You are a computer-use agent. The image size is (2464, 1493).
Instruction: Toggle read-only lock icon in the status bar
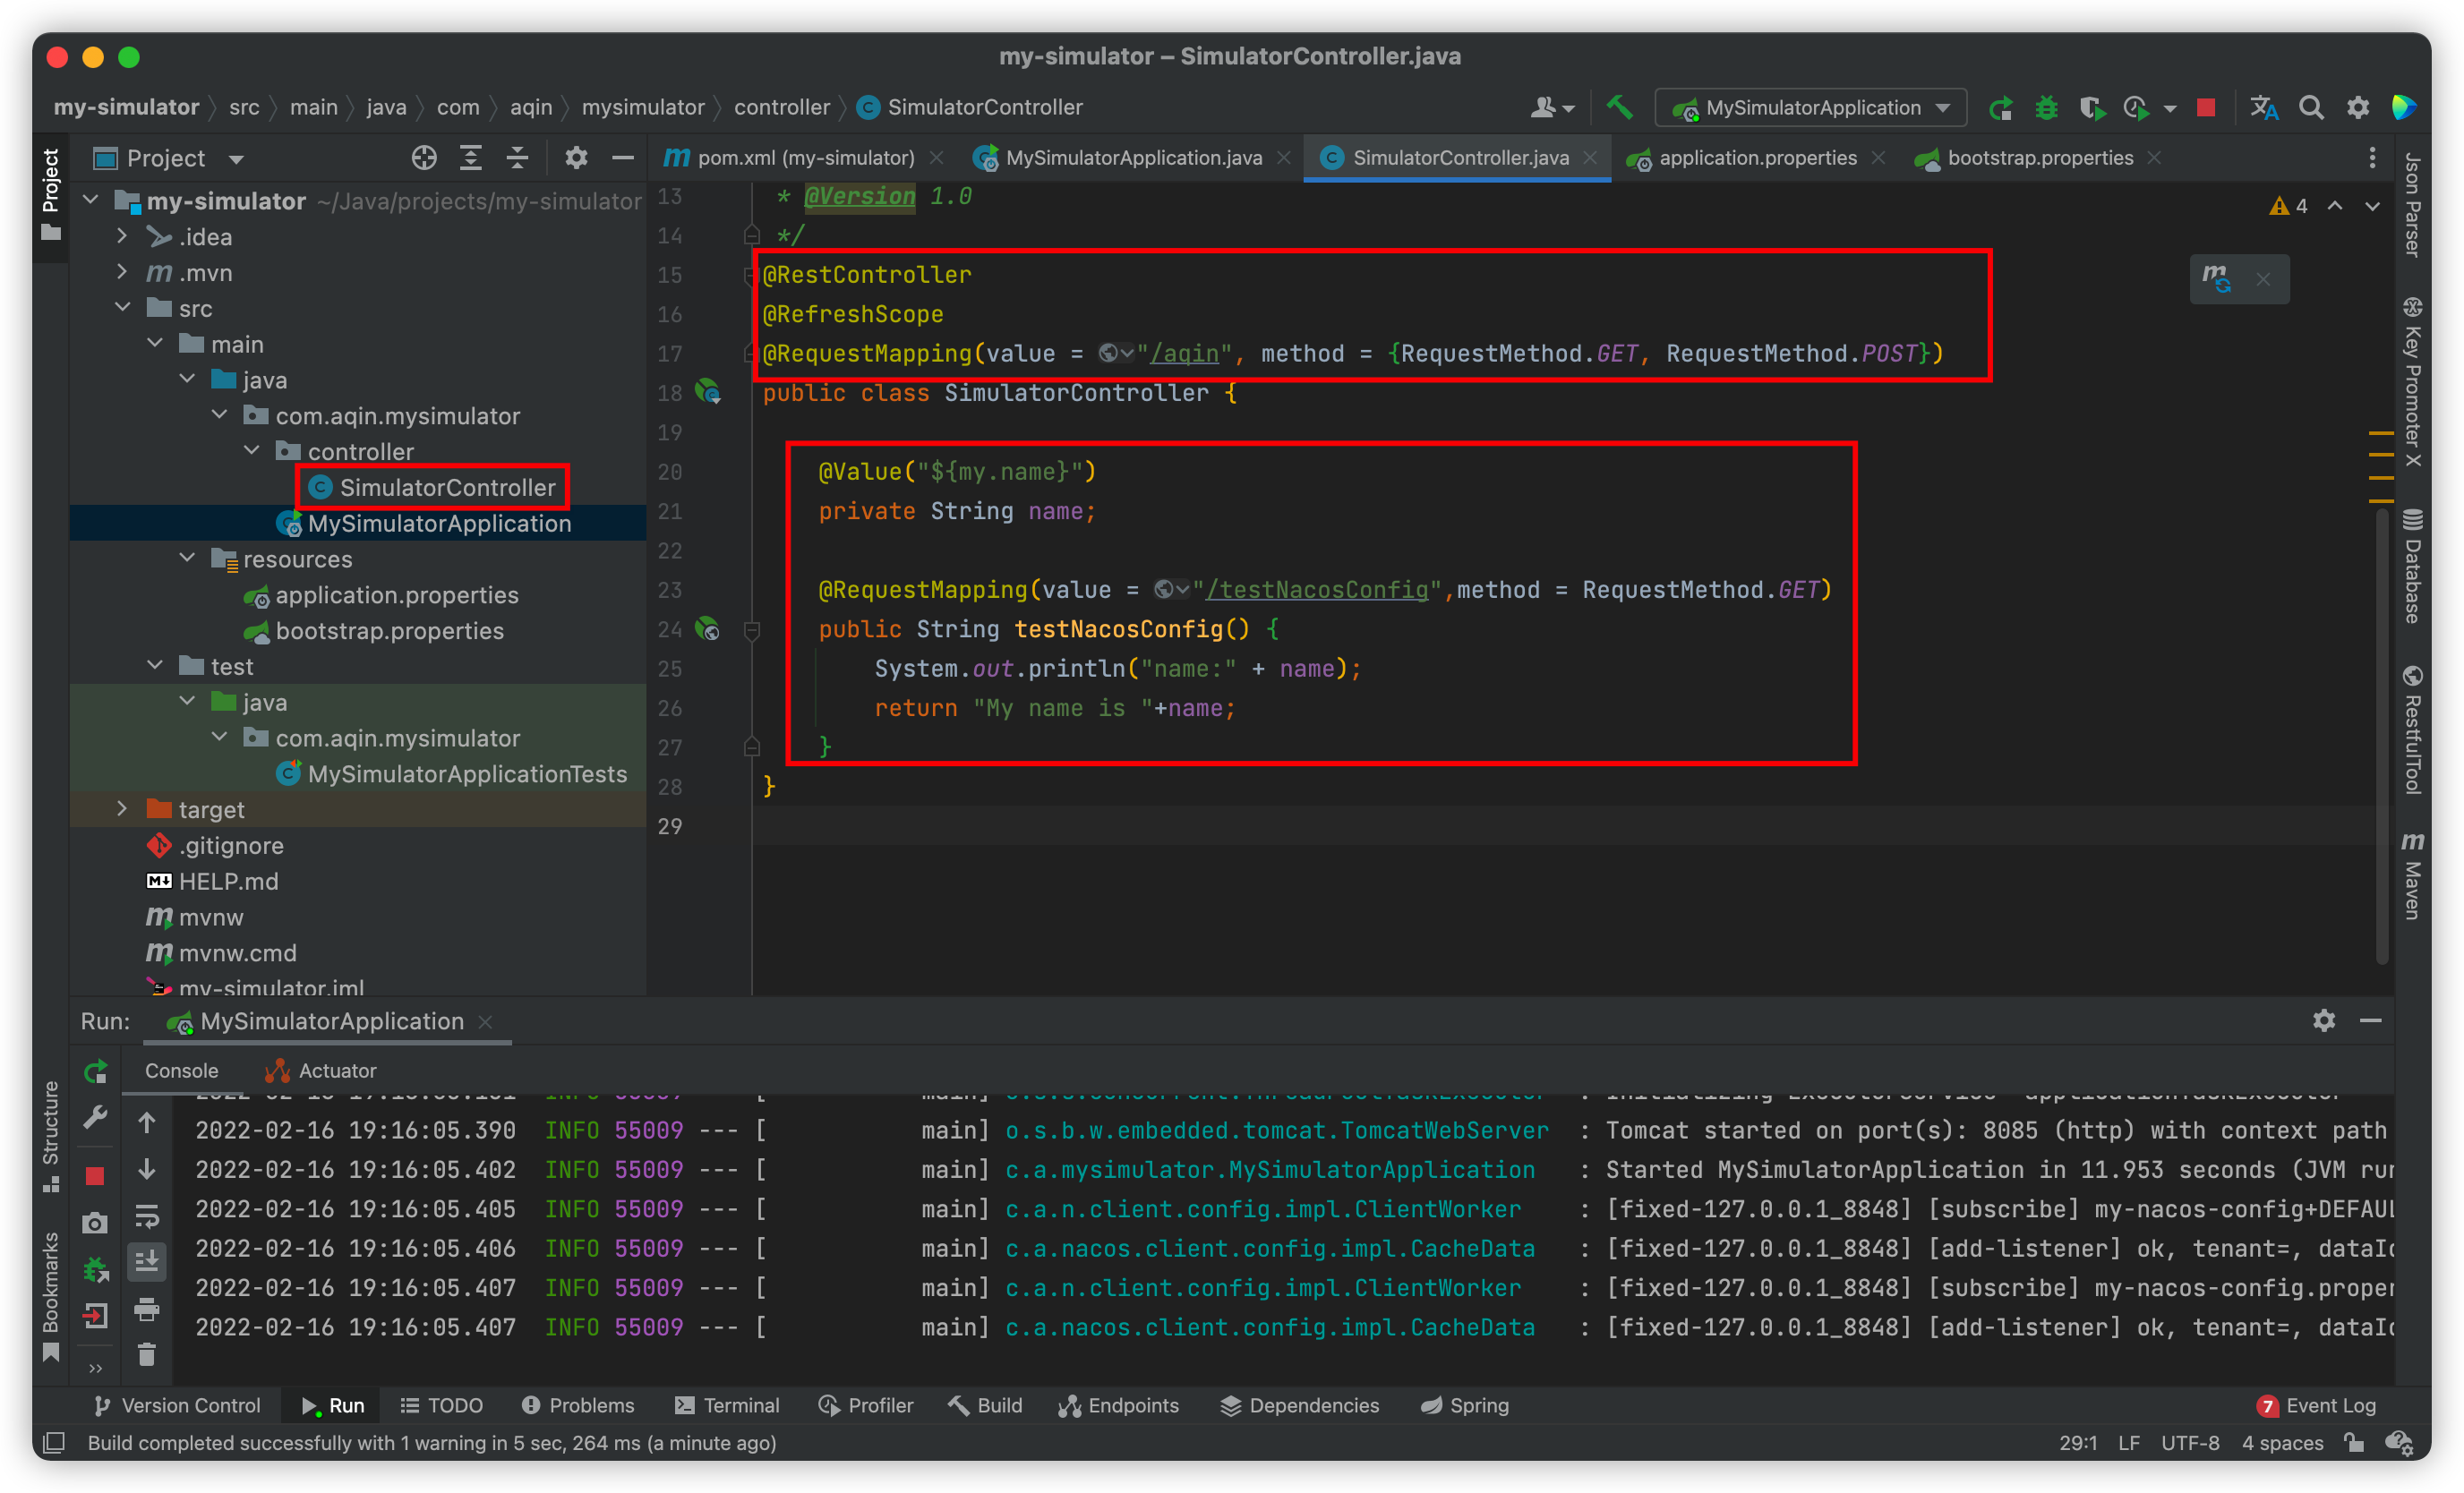pyautogui.click(x=2354, y=1442)
